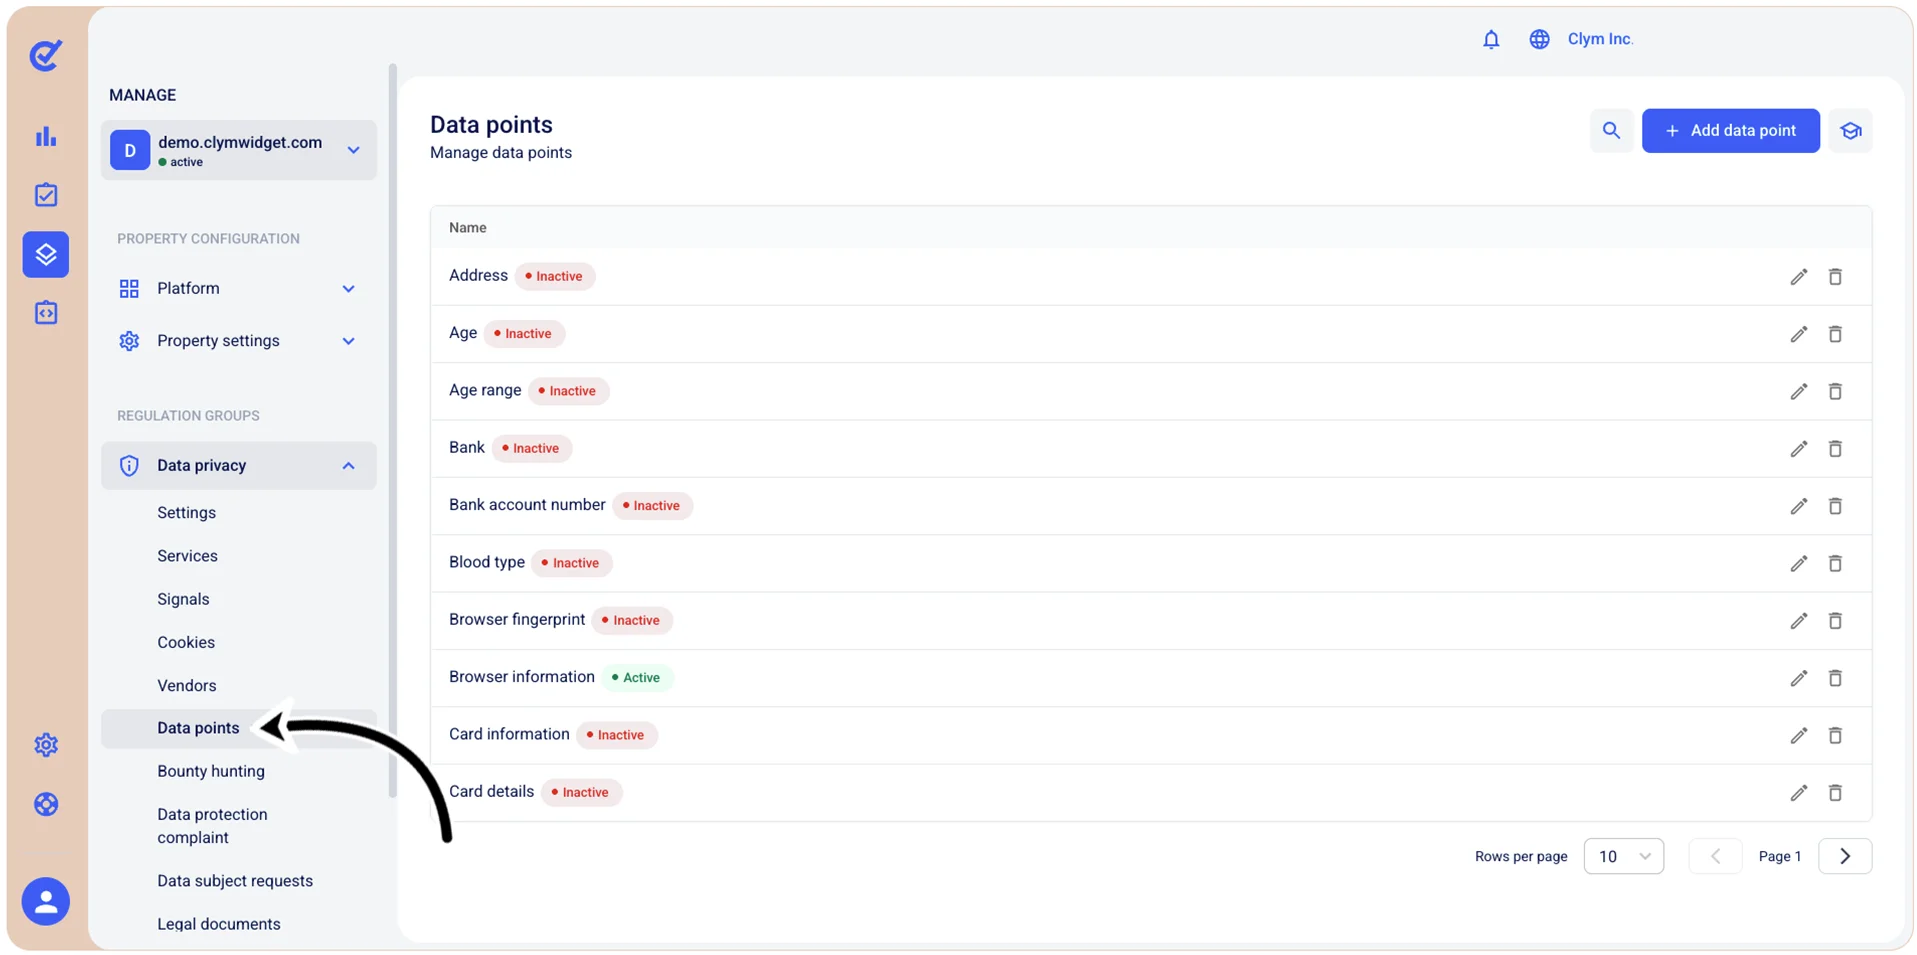Open the Signals menu item
The image size is (1917, 955).
click(183, 599)
